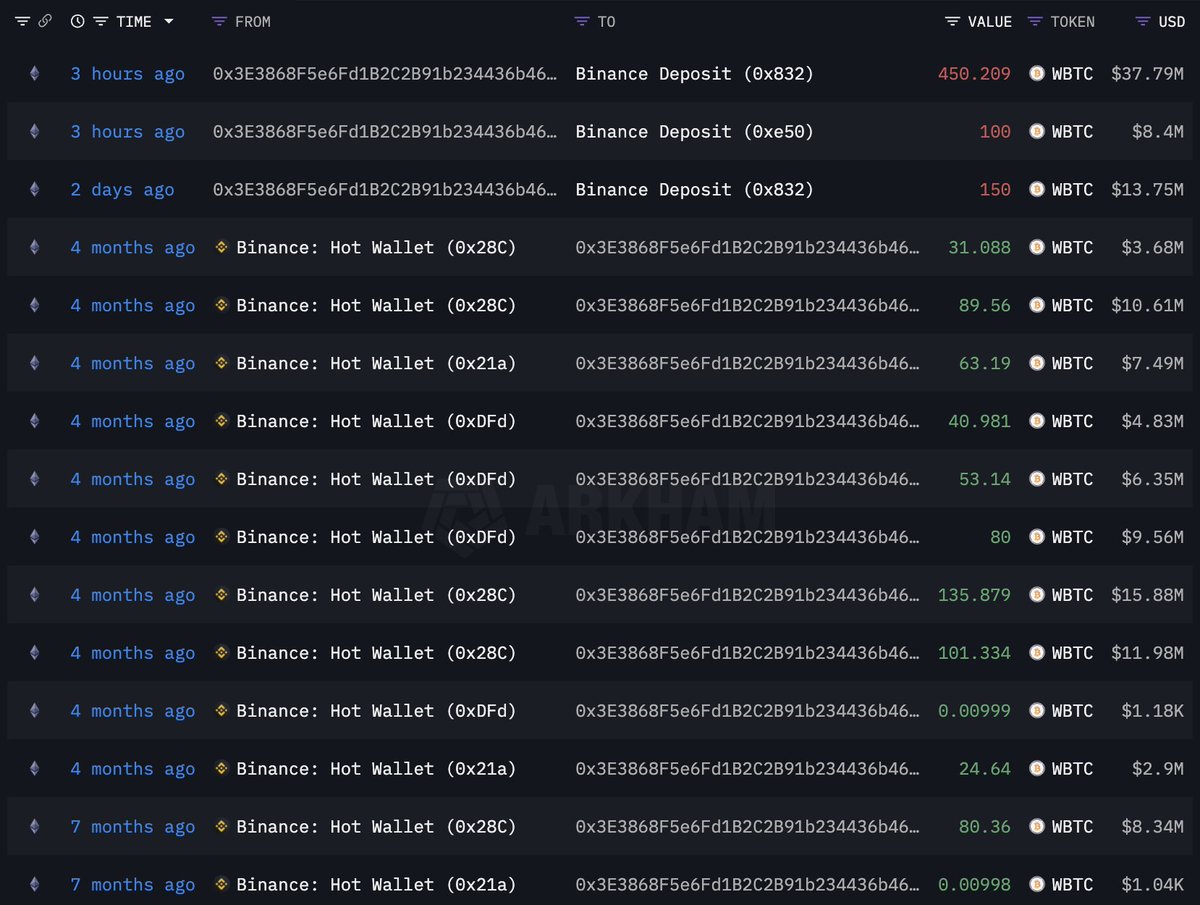Click the WBTC token label in $8.34M row
This screenshot has height=905, width=1200.
tap(1072, 827)
